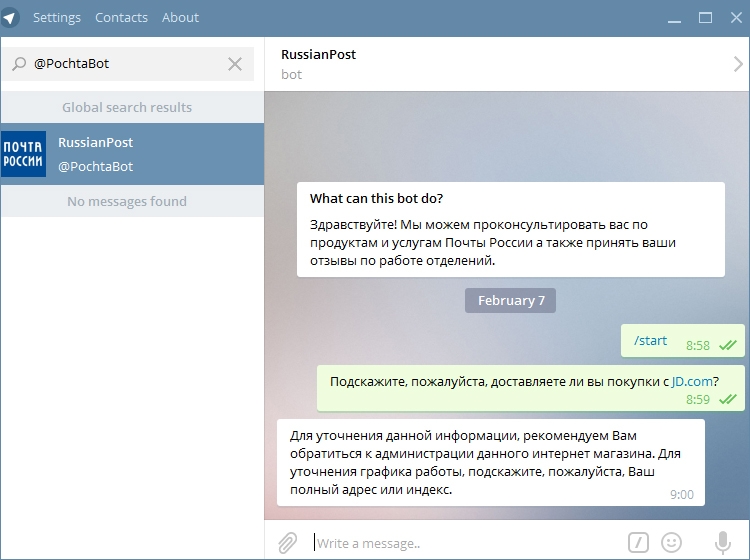Screen dimensions: 750x560
Task: Attach a file with the paperclip icon
Action: (287, 543)
